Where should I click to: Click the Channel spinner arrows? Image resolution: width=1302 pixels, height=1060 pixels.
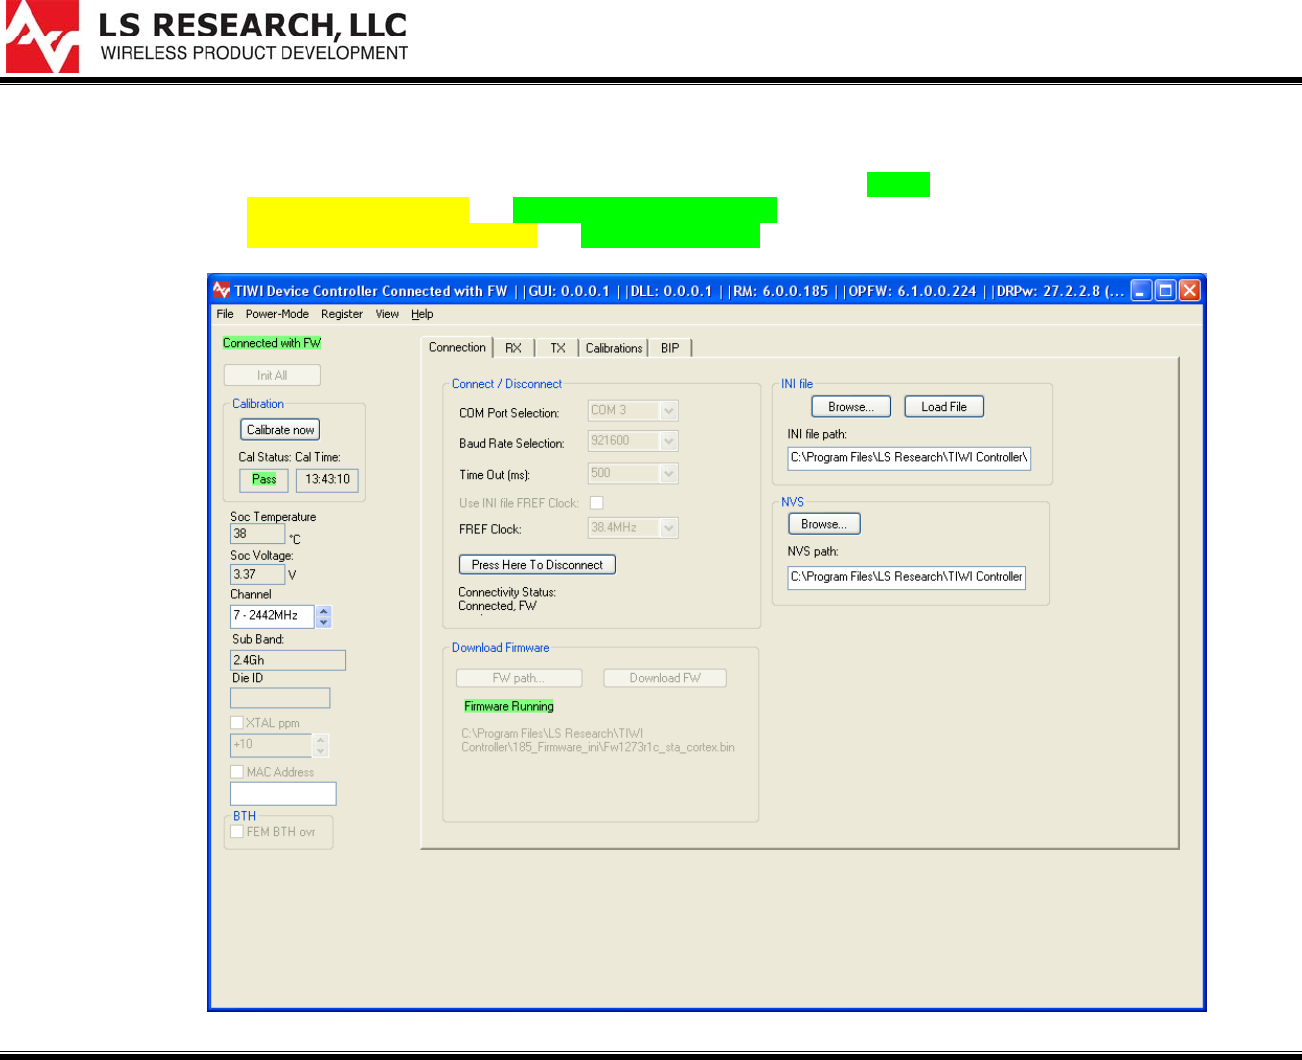(323, 617)
